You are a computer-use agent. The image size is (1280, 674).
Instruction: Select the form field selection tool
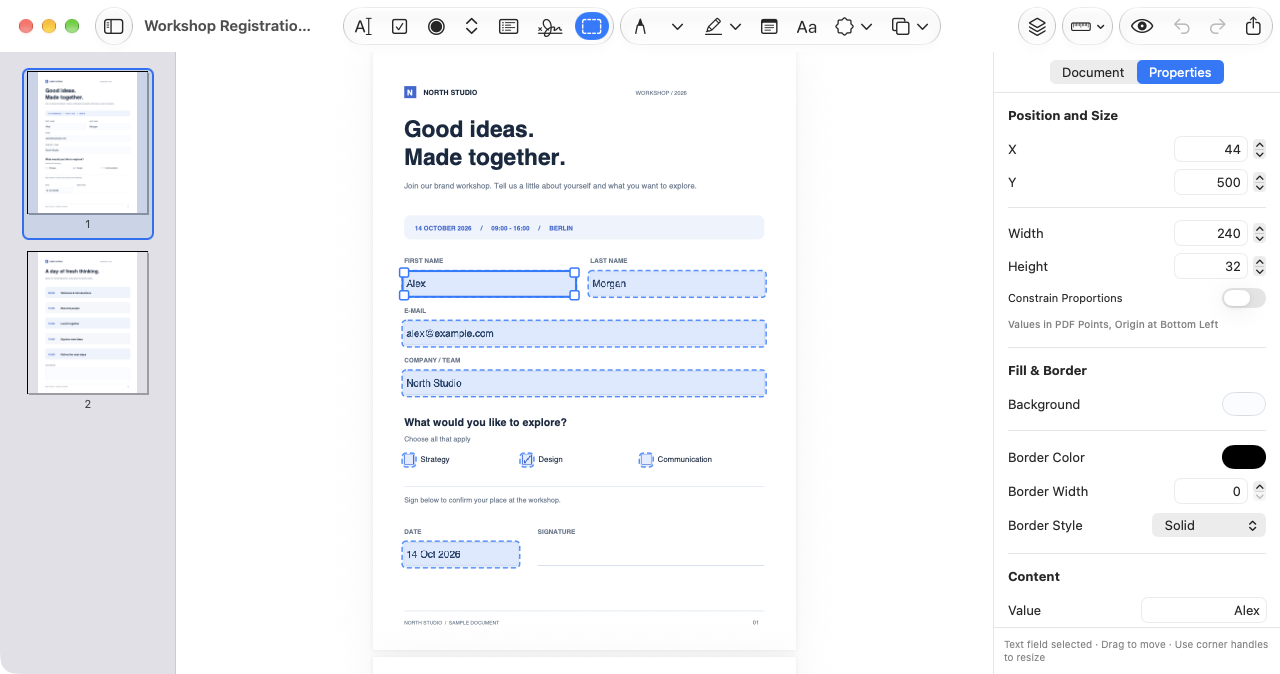(x=592, y=27)
